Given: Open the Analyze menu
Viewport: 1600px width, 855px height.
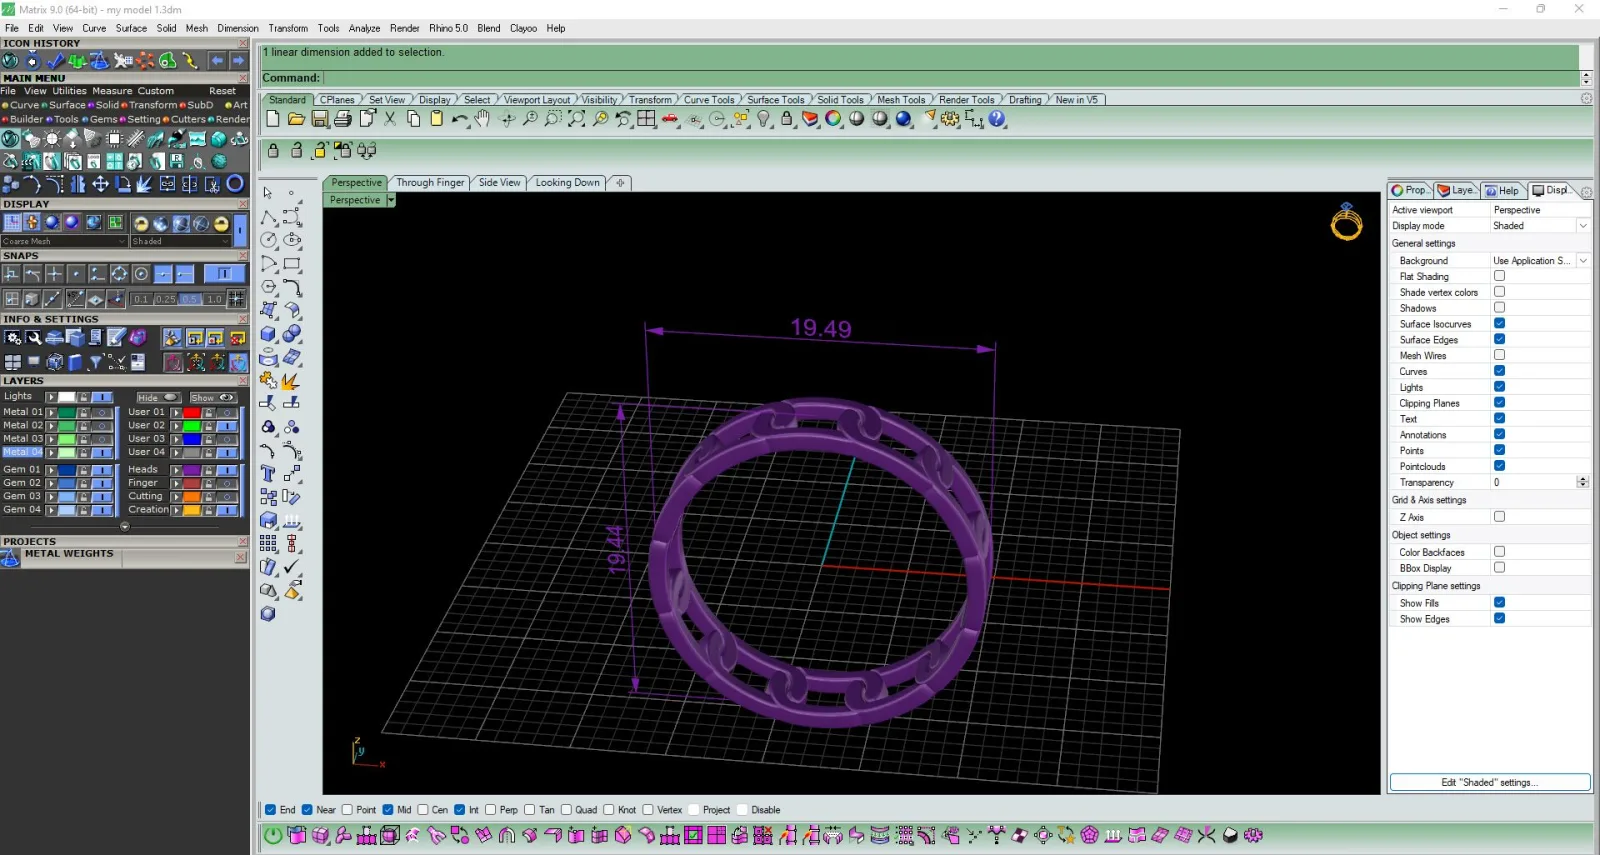Looking at the screenshot, I should (x=364, y=28).
